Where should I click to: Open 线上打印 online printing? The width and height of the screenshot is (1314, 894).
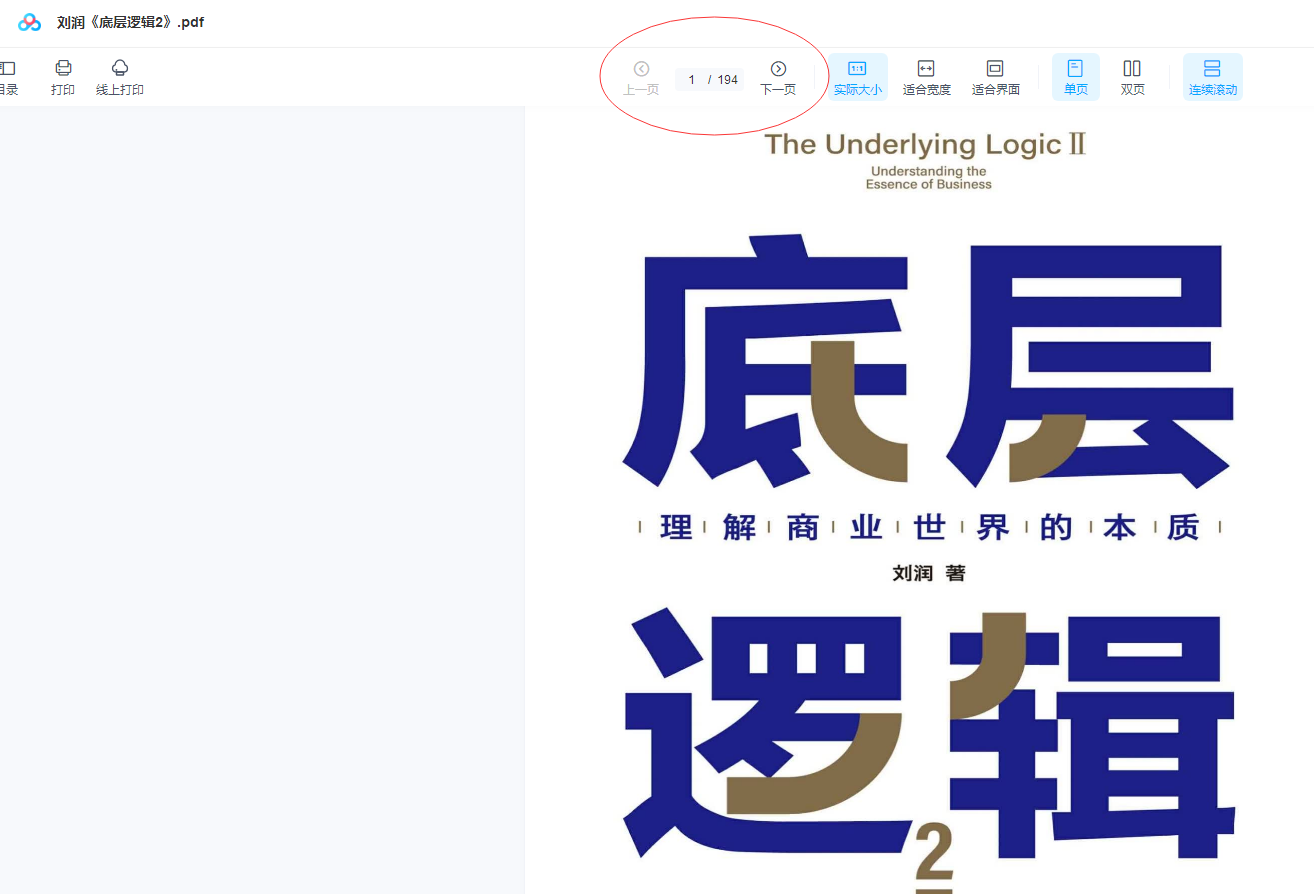pos(120,77)
